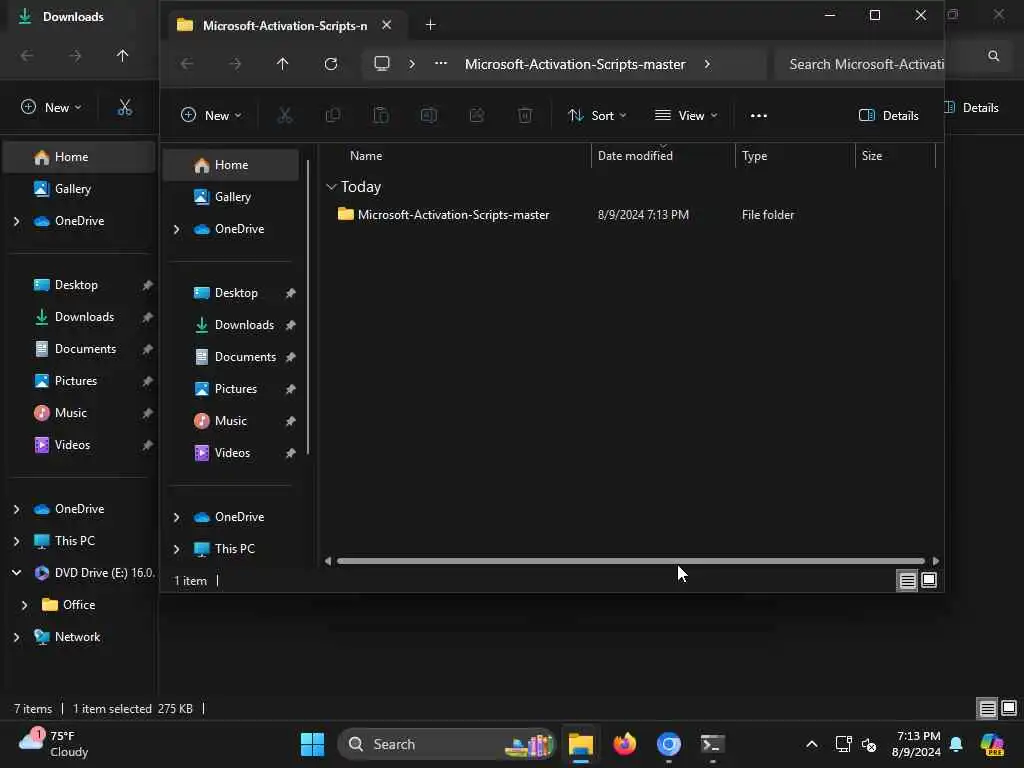Click the Back arrow in front window
Viewport: 1024px width, 768px height.
point(187,64)
